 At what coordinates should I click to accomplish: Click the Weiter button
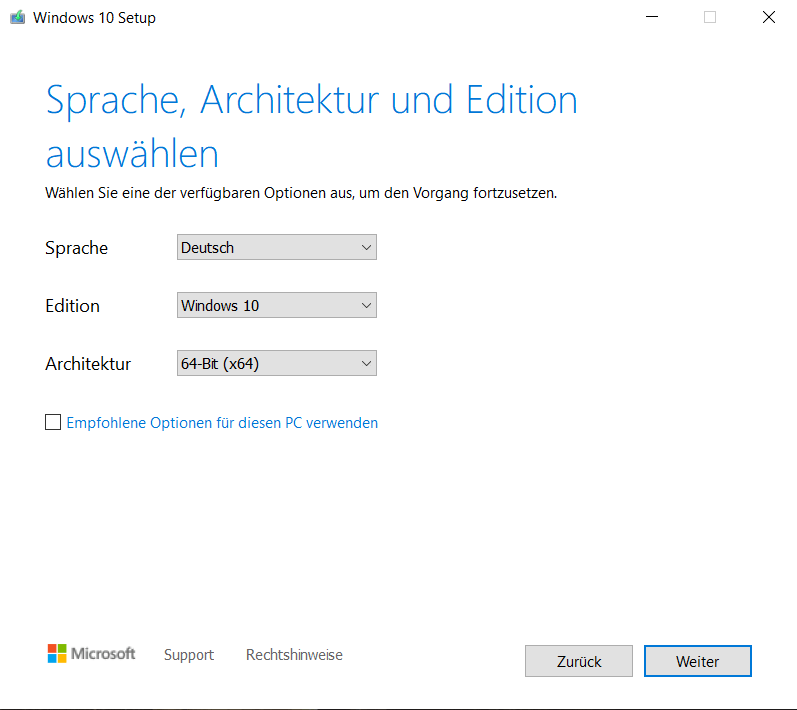[x=697, y=661]
